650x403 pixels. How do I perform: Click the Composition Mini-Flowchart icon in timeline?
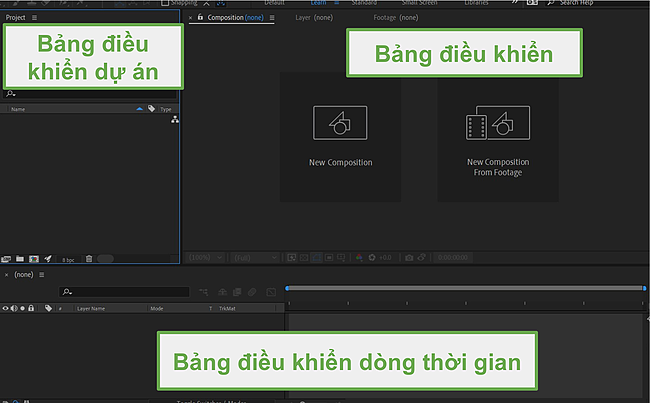pos(204,292)
